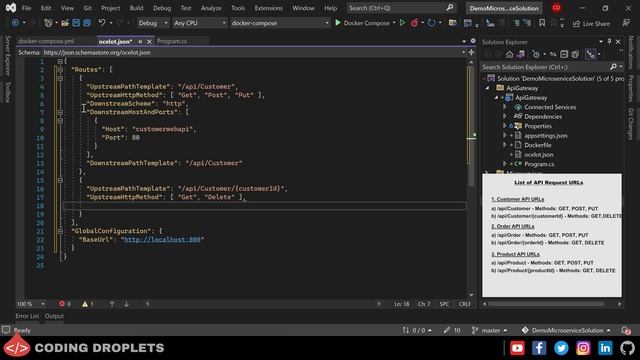Open the Any CPU platform dropdown
This screenshot has width=640, height=360.
[200, 23]
